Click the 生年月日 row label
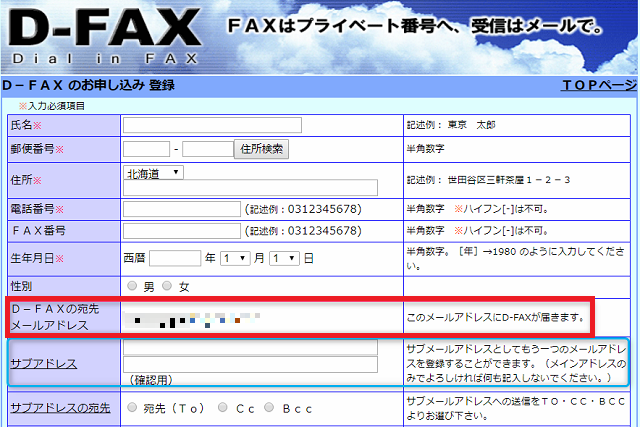 [37, 258]
